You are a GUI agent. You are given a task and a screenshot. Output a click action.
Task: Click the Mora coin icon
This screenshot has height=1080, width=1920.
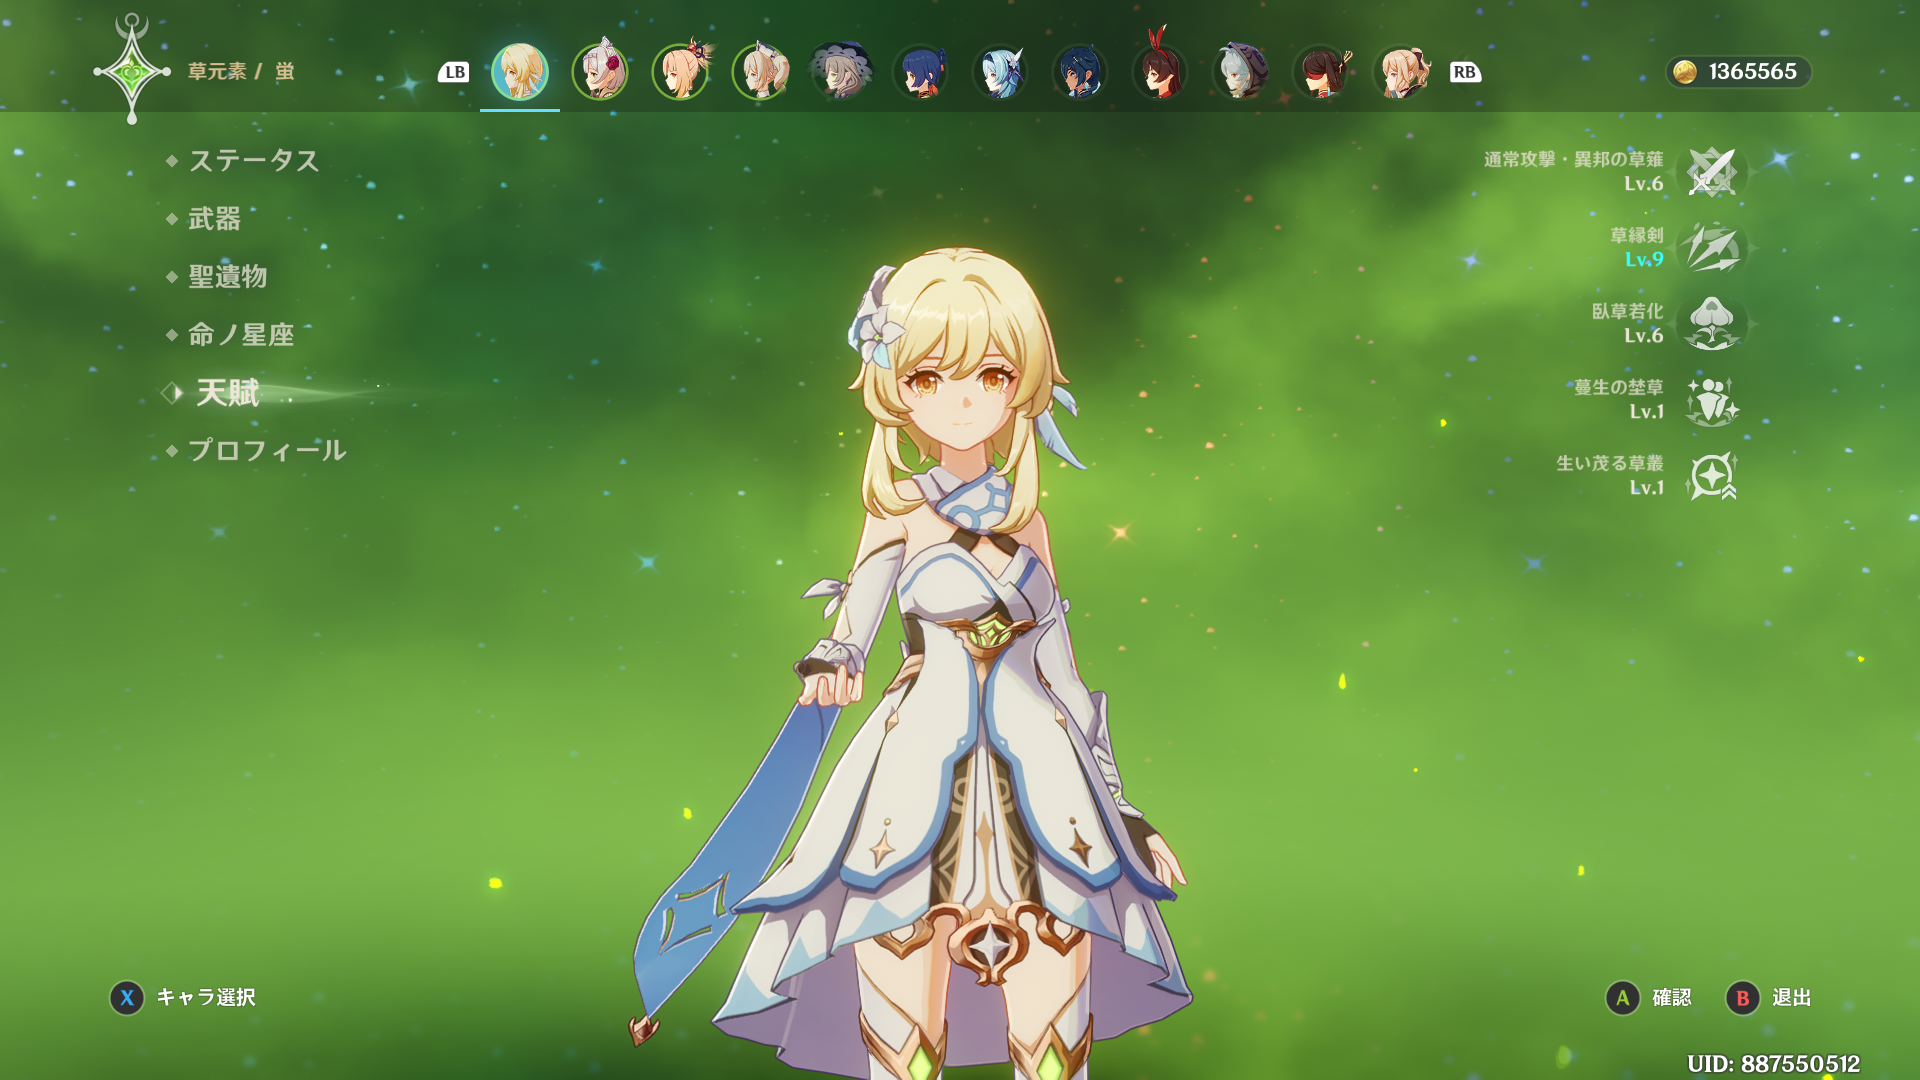pyautogui.click(x=1685, y=72)
